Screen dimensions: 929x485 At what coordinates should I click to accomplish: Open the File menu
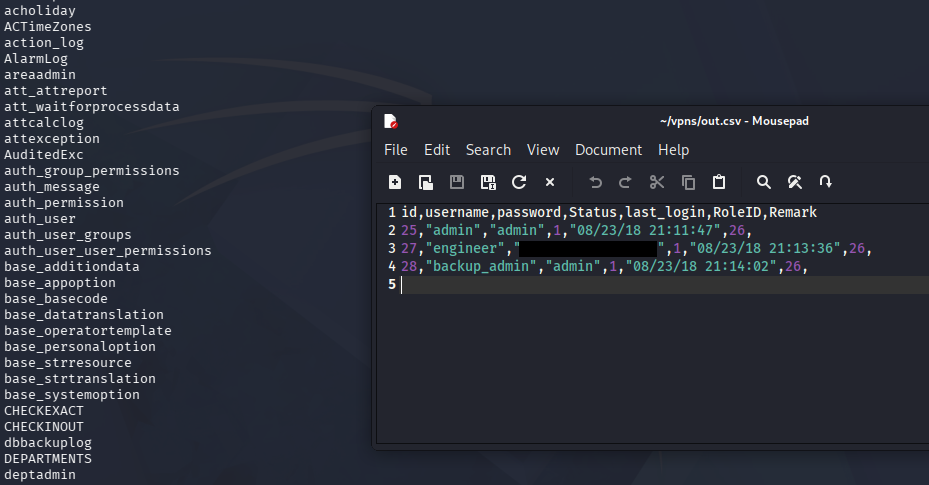(396, 150)
